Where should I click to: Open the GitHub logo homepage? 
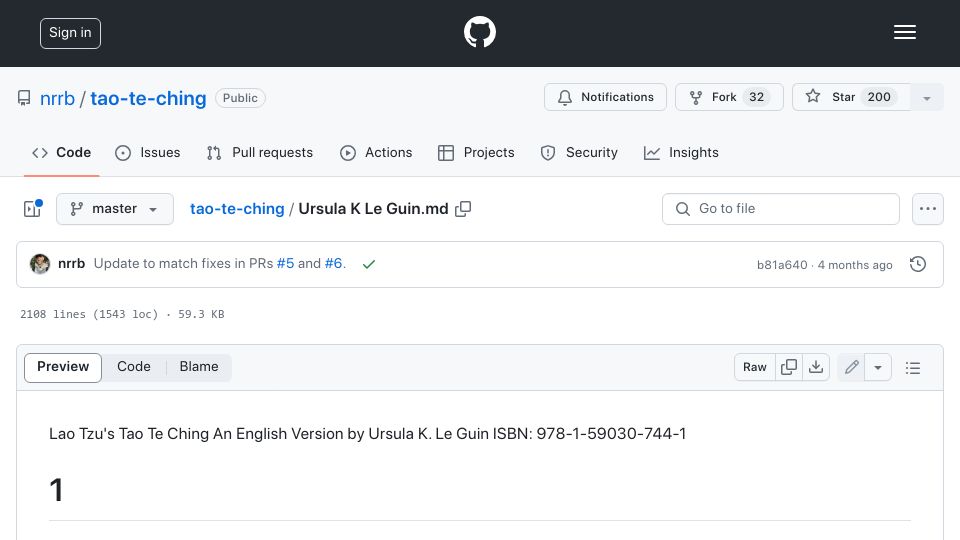click(479, 32)
